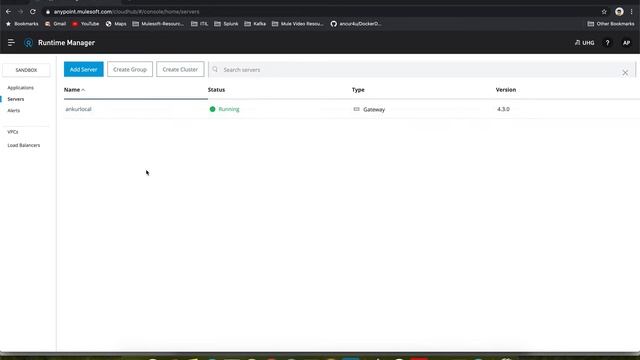Open the Other Bookmarks folder

pos(611,24)
